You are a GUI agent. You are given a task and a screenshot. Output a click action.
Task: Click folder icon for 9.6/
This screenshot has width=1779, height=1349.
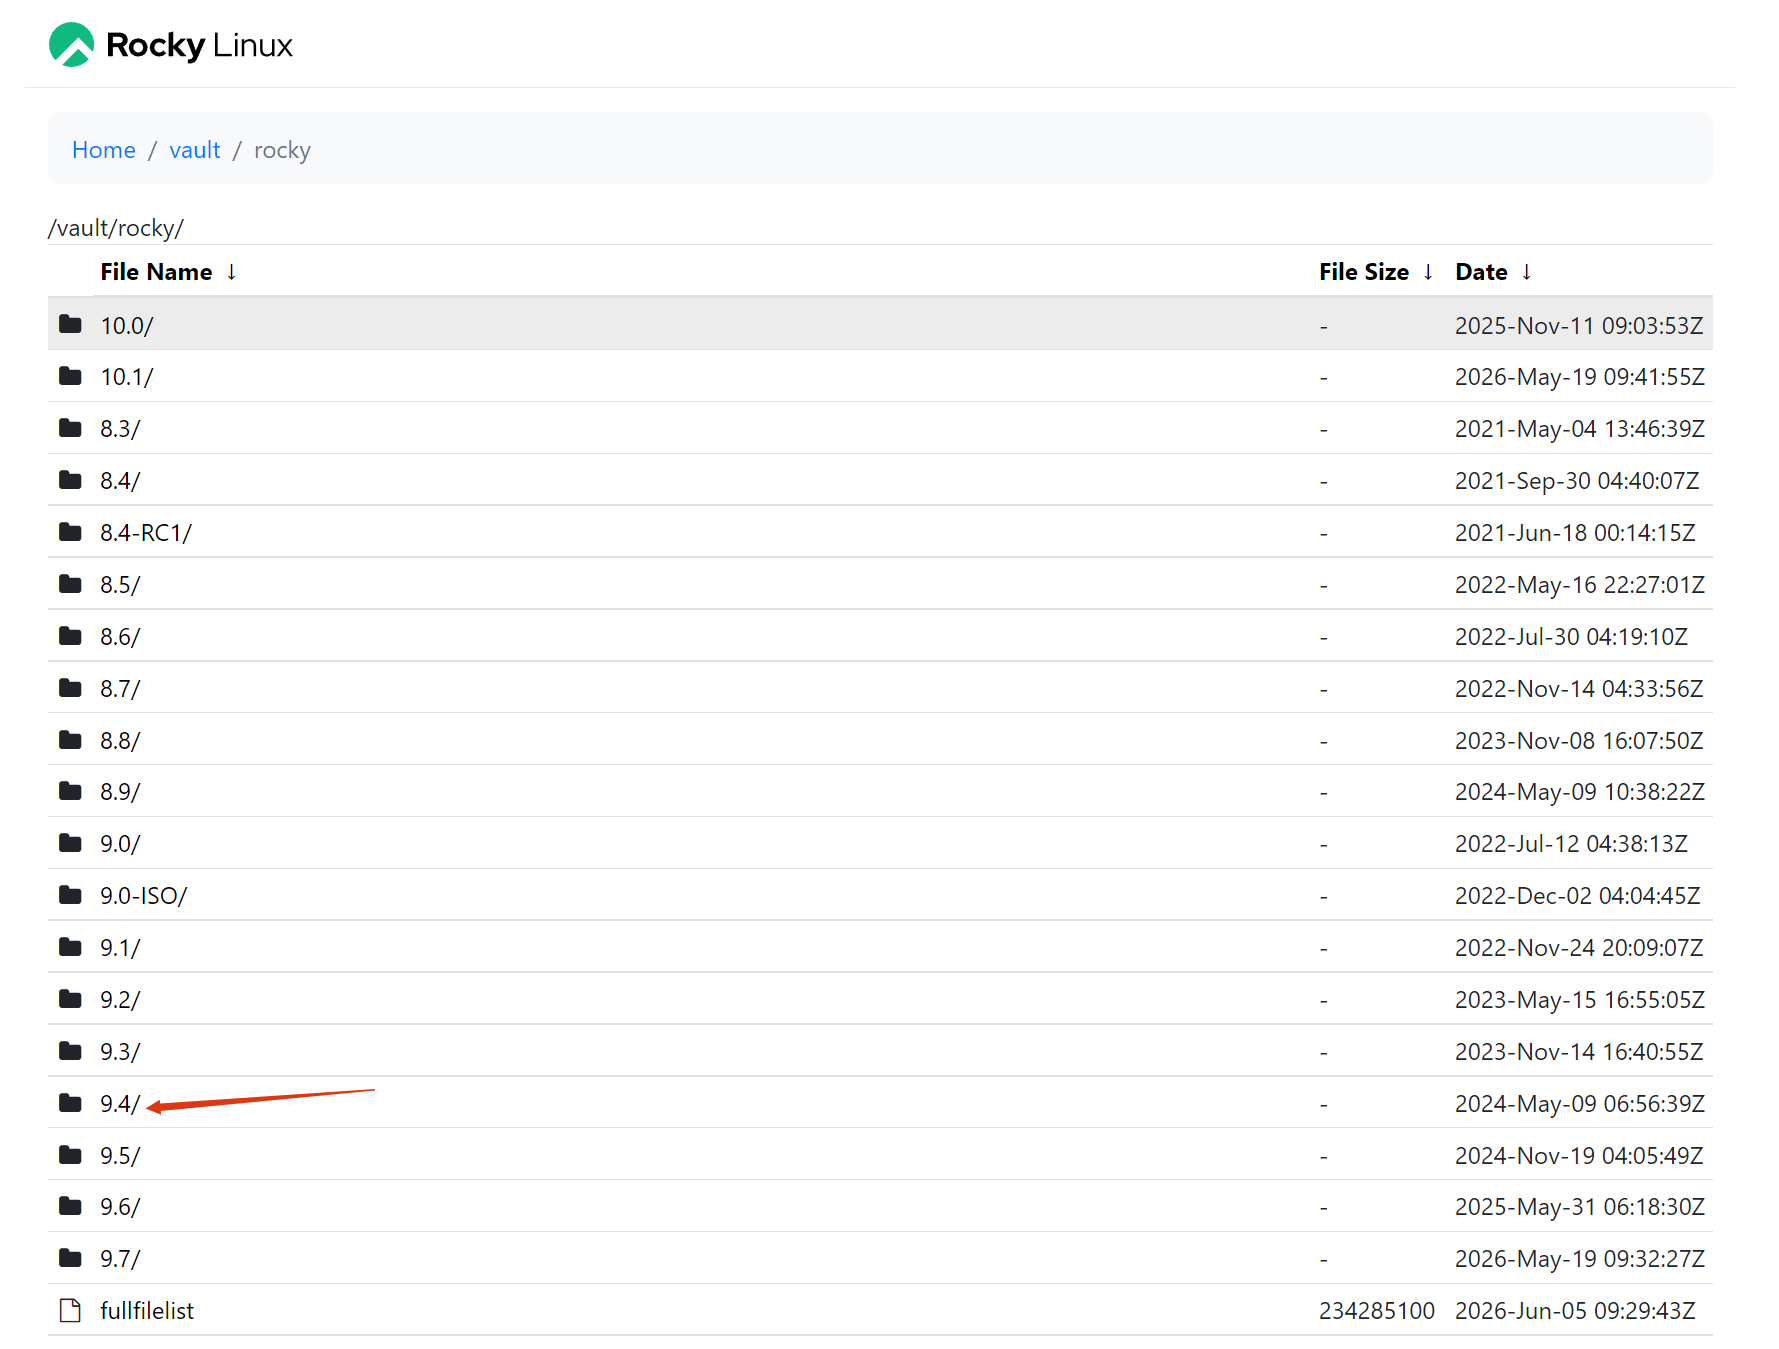tap(70, 1206)
